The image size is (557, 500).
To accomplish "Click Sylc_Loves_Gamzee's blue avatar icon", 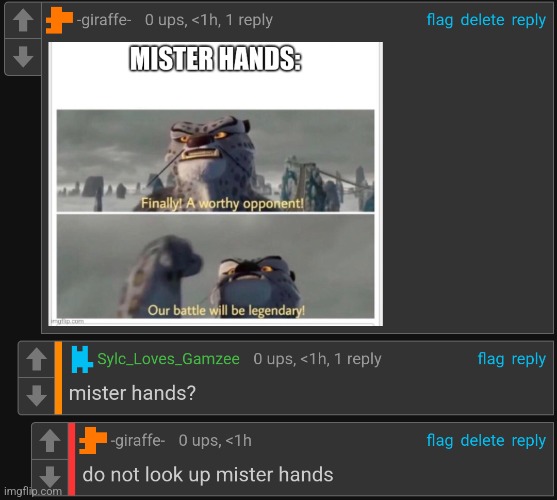I will pos(82,359).
